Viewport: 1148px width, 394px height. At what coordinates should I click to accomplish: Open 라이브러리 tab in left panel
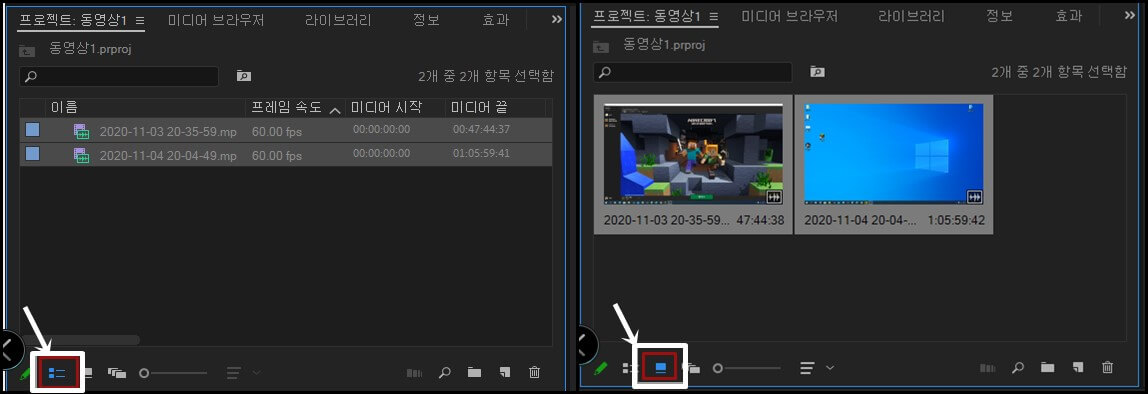pyautogui.click(x=338, y=21)
